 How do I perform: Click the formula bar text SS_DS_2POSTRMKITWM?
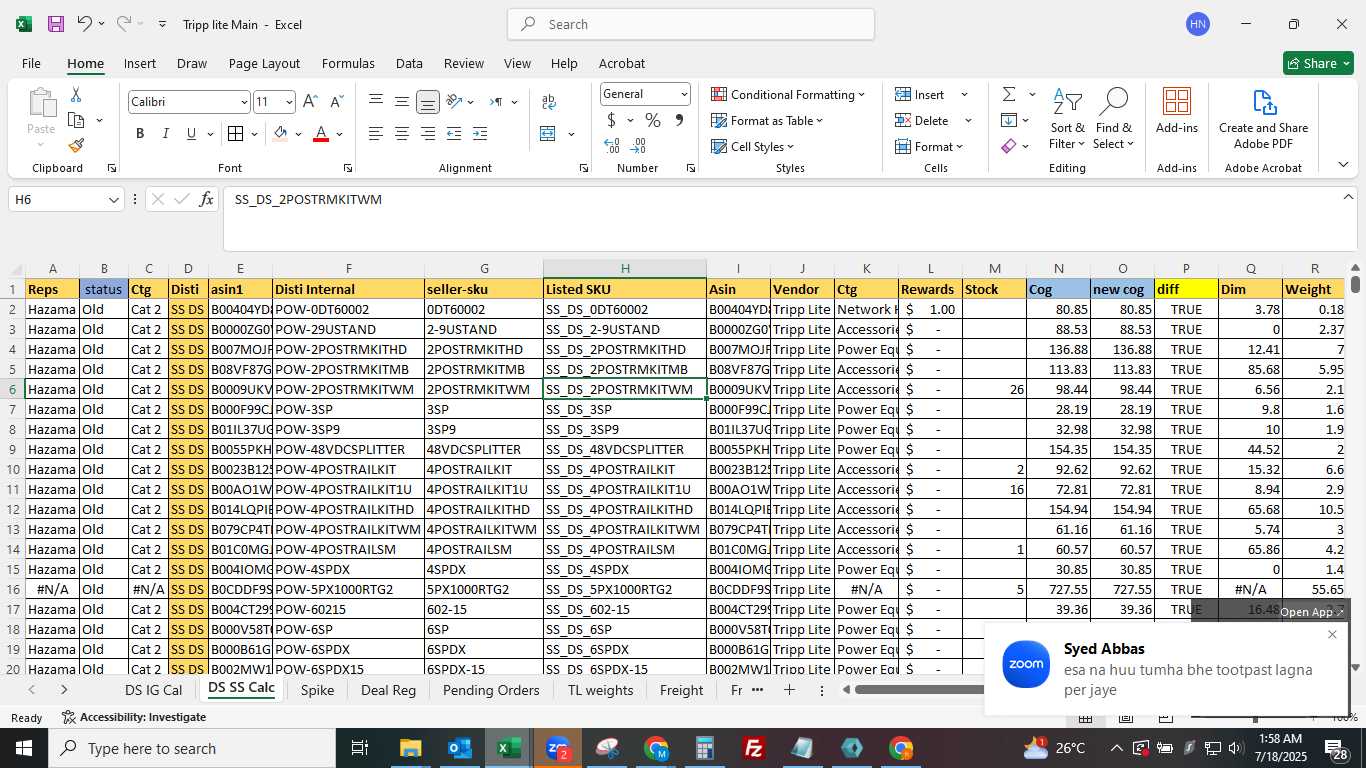(308, 199)
